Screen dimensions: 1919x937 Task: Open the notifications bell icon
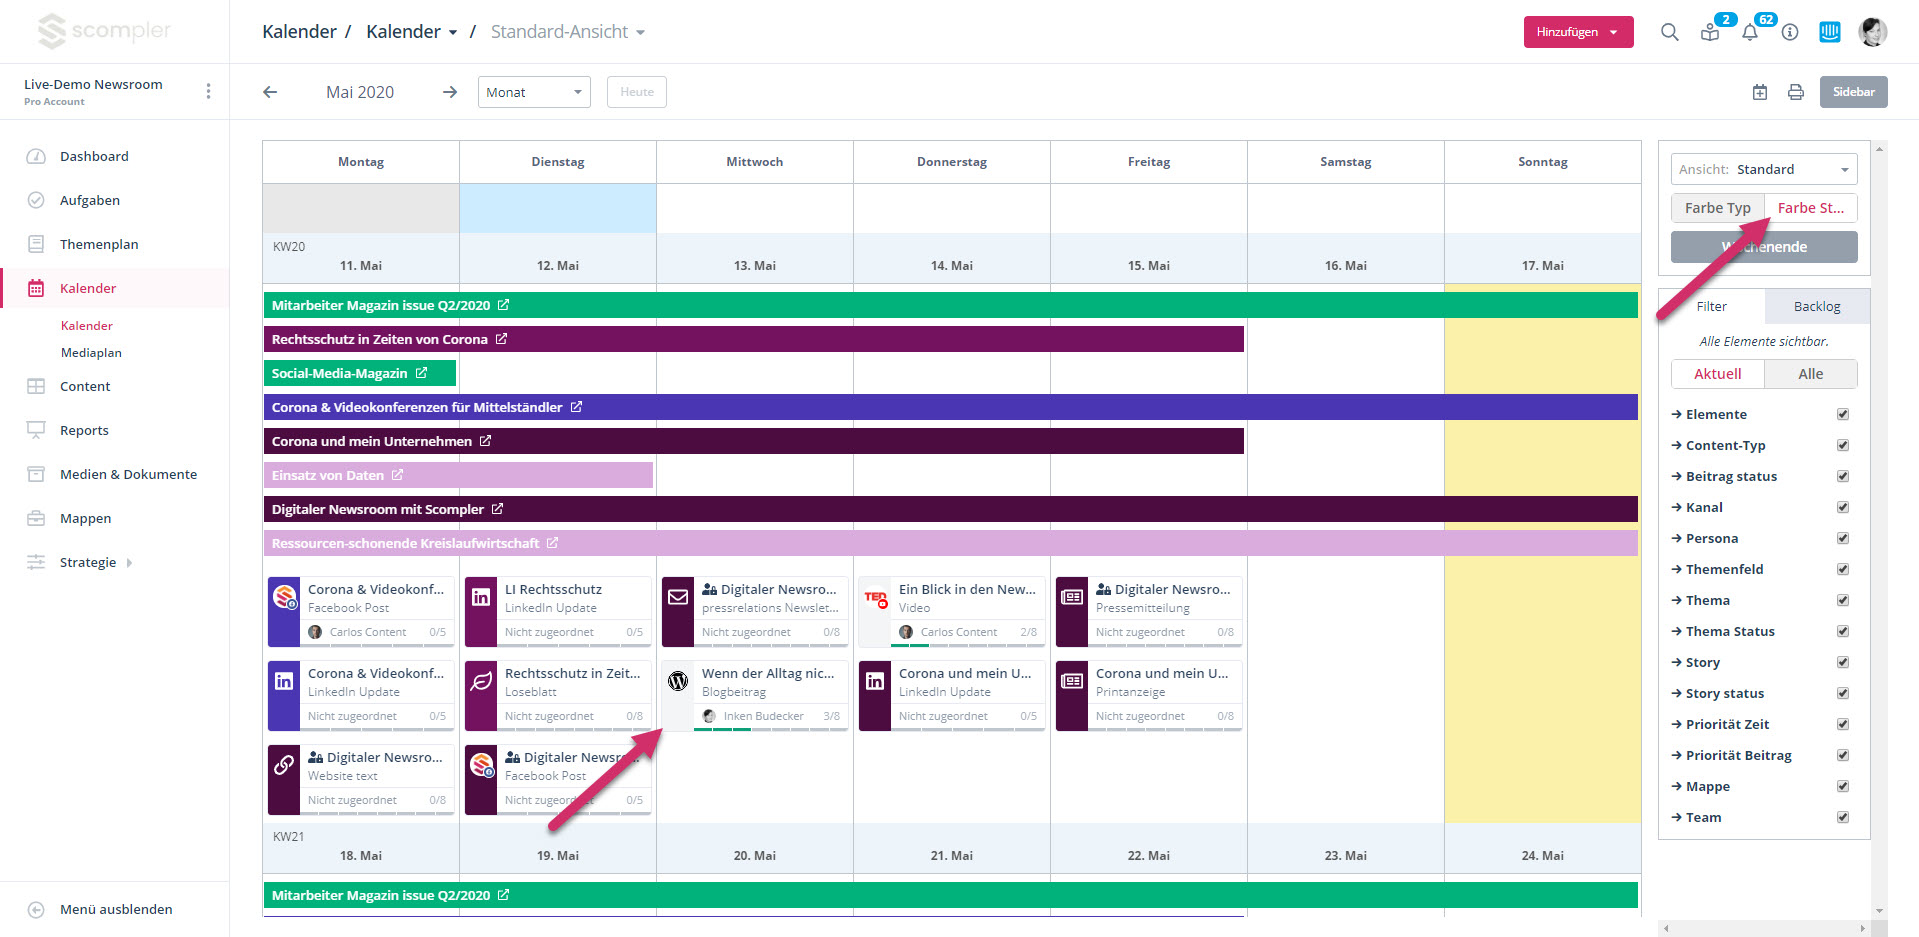pyautogui.click(x=1750, y=32)
